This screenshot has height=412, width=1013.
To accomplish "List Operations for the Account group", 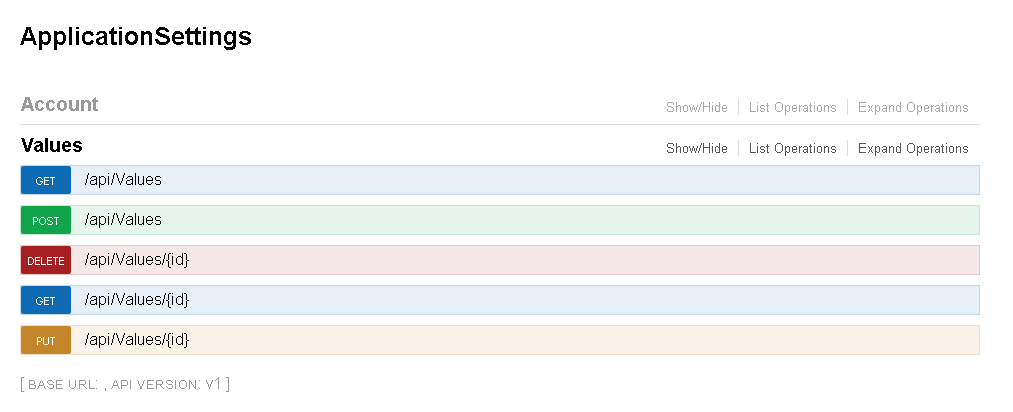I will point(792,108).
